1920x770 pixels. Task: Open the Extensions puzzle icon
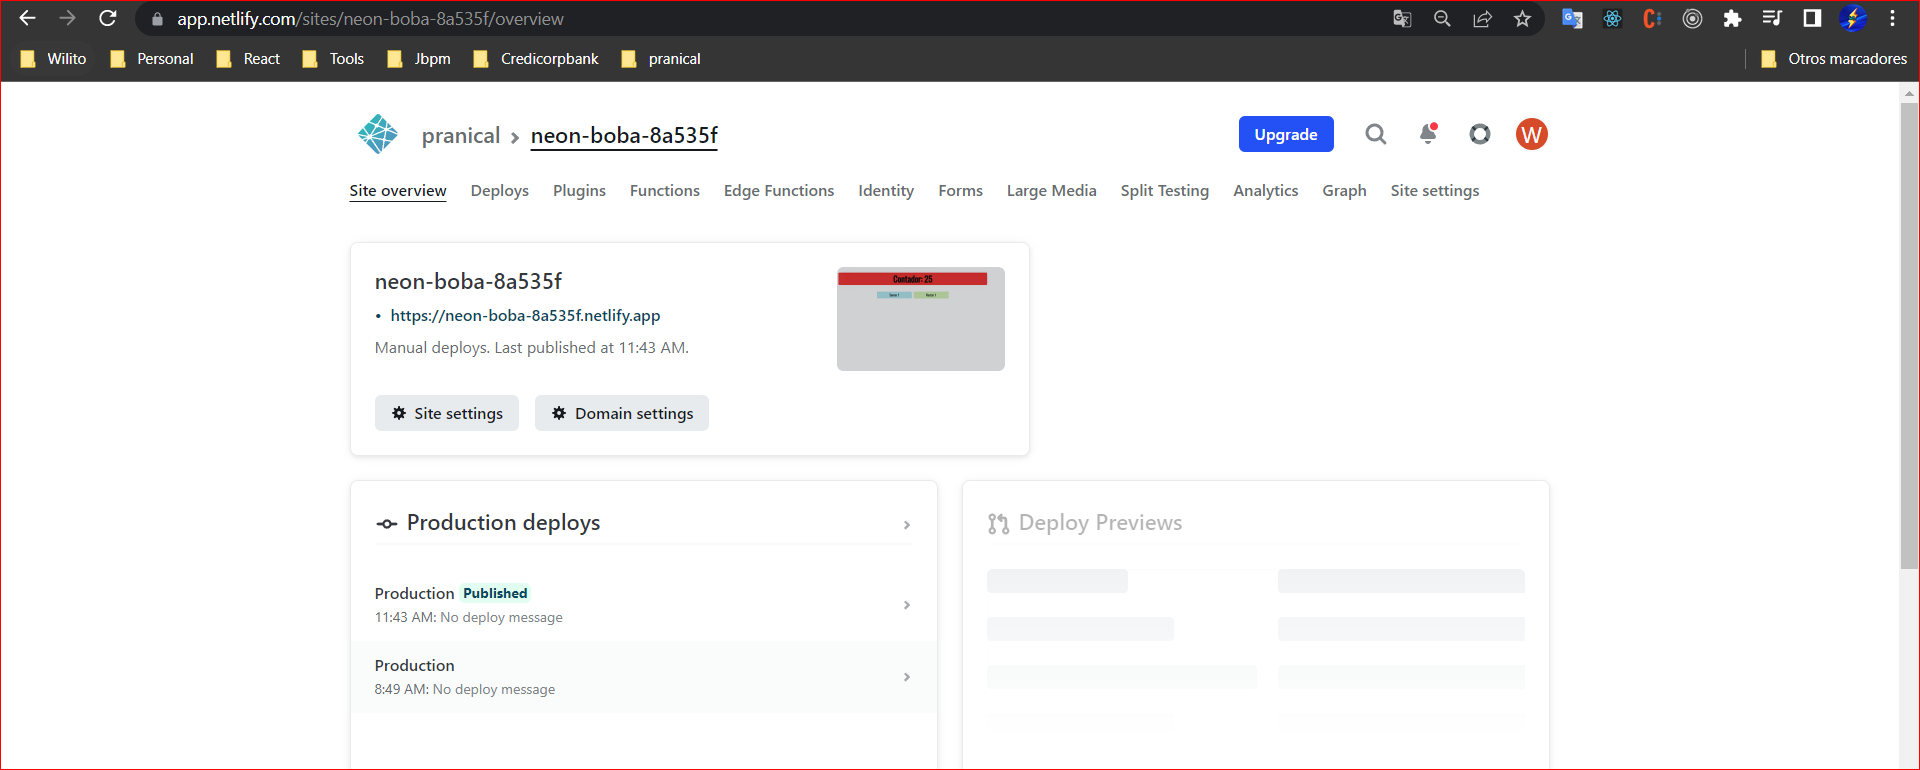coord(1732,19)
